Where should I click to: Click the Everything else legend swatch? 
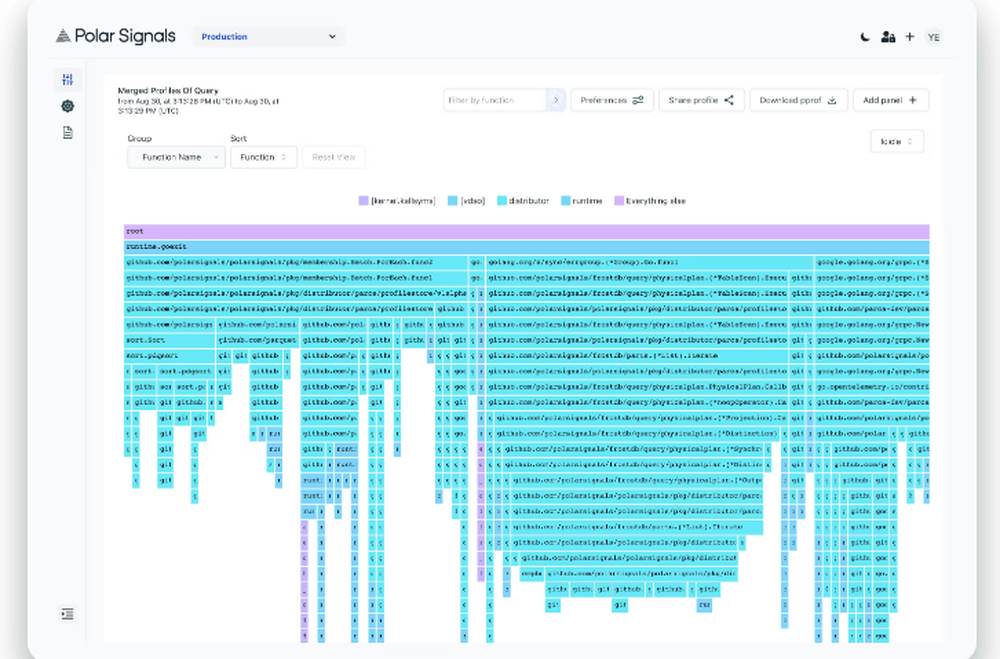pos(619,201)
